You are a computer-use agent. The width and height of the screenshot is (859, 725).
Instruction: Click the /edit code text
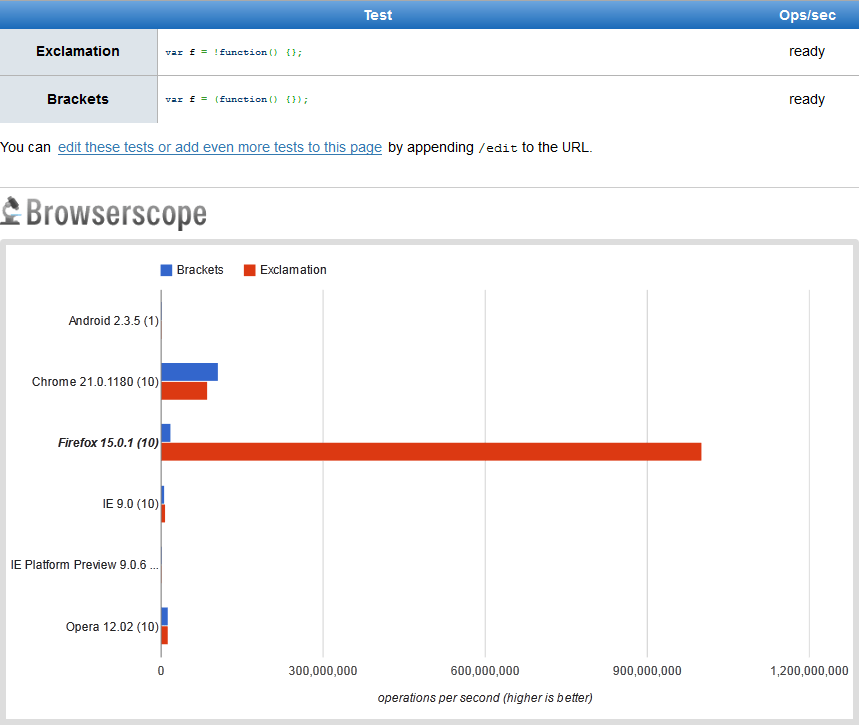pos(497,148)
